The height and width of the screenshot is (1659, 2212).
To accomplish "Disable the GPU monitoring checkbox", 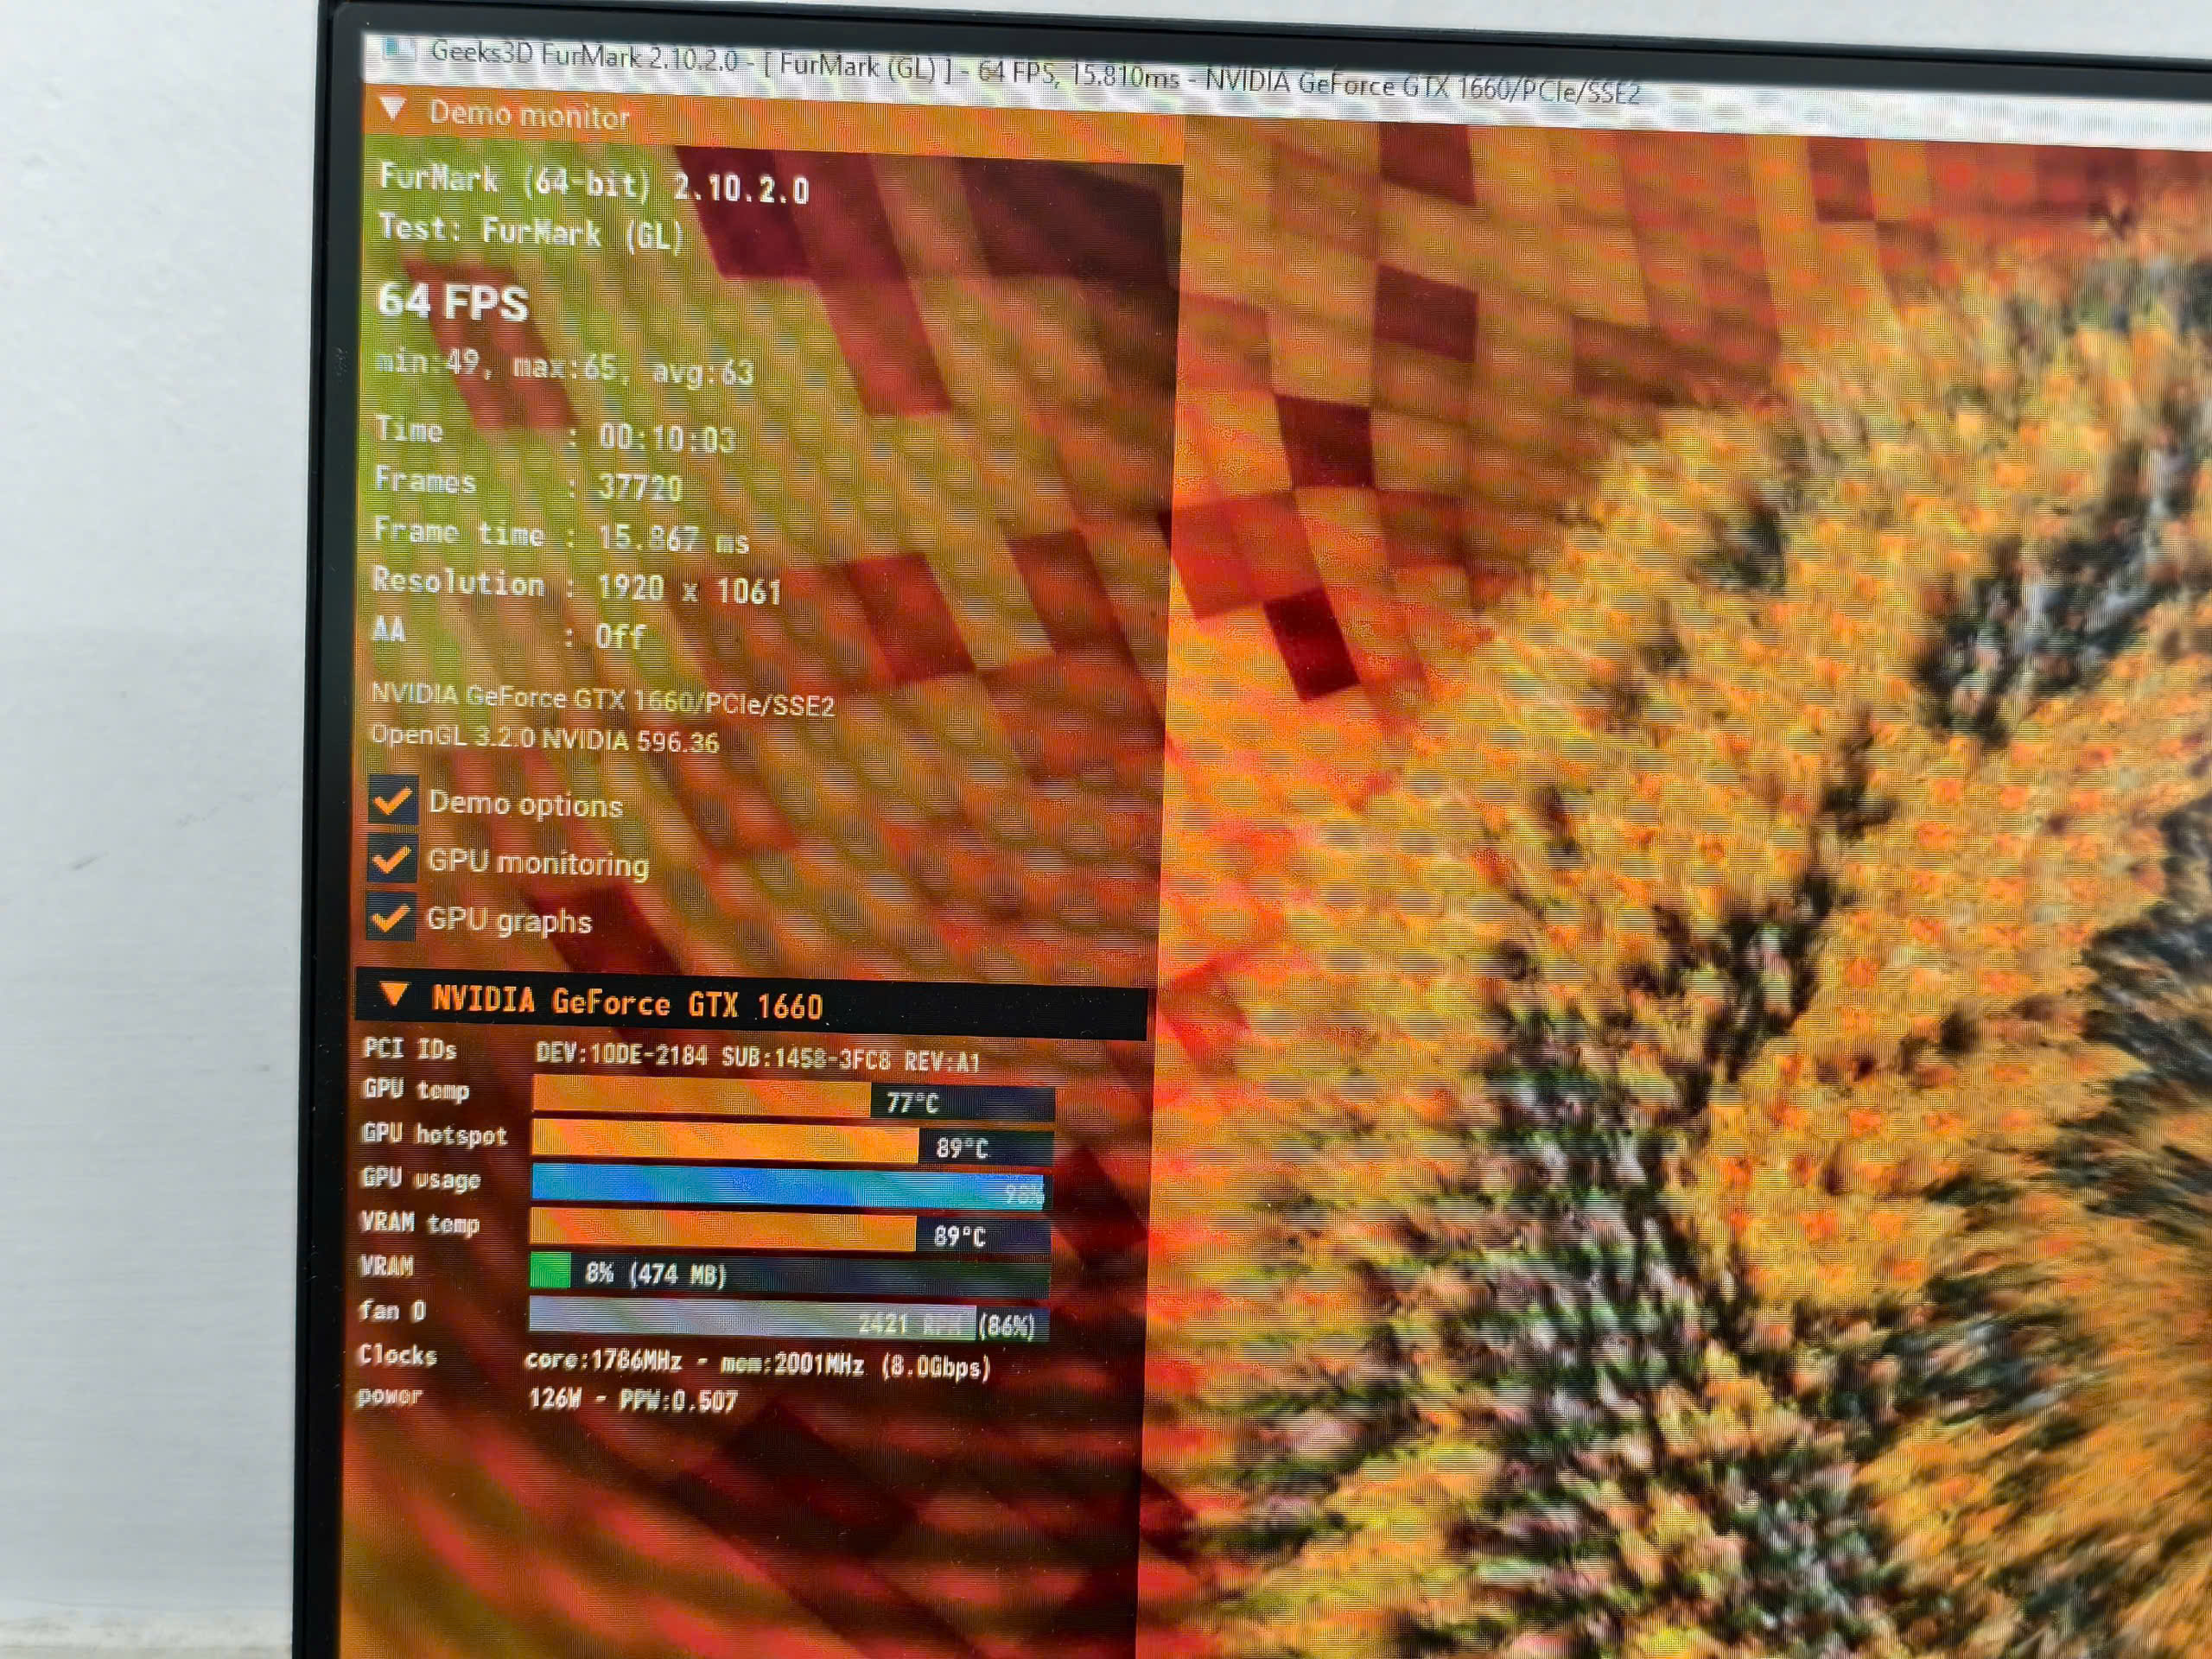I will pos(391,858).
